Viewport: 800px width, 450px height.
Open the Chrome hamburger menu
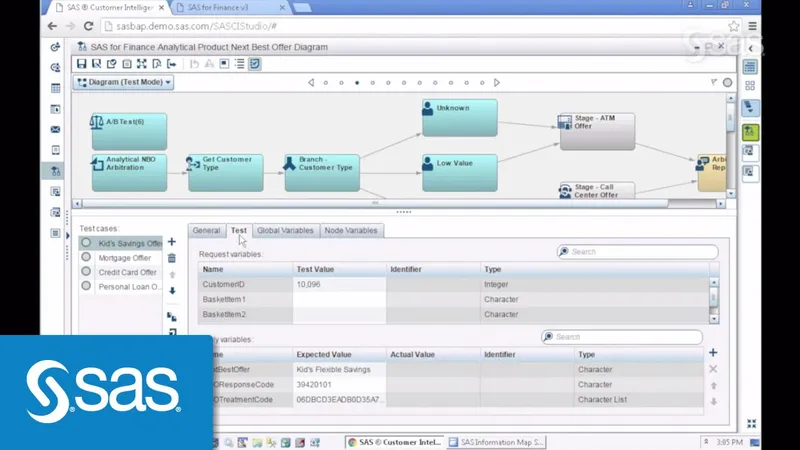tap(753, 26)
